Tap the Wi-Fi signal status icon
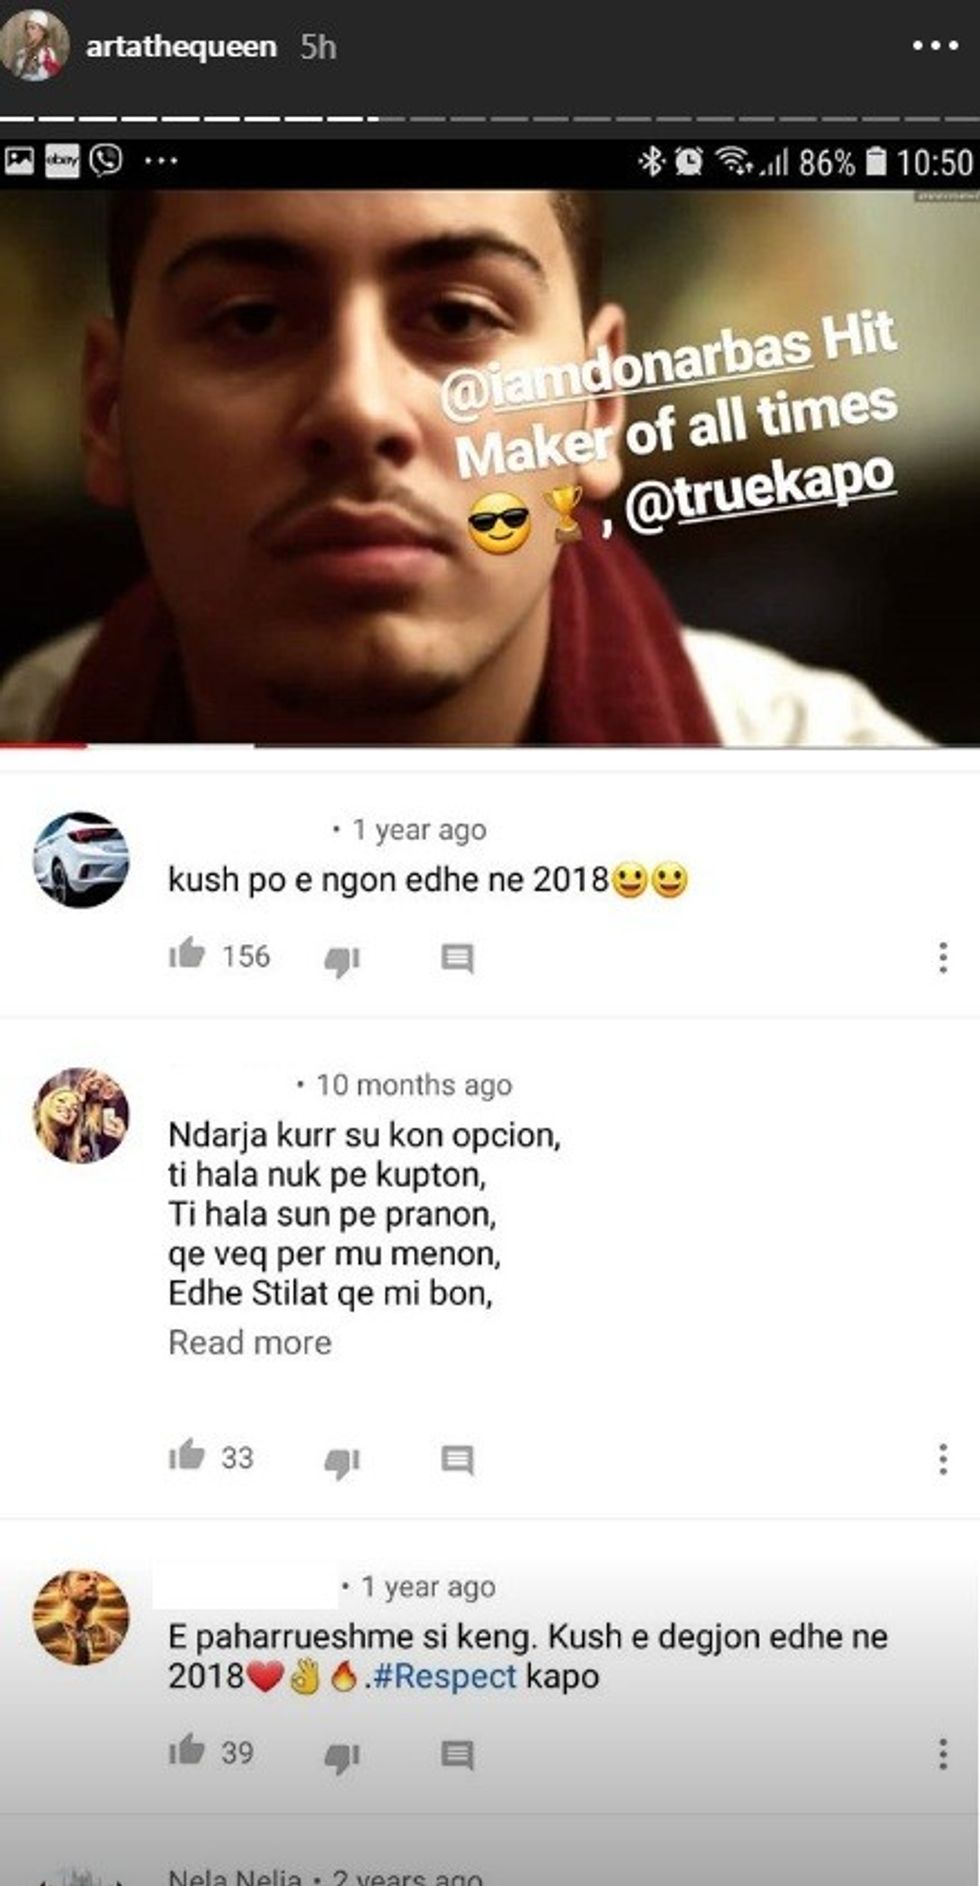This screenshot has width=980, height=1886. click(x=733, y=160)
